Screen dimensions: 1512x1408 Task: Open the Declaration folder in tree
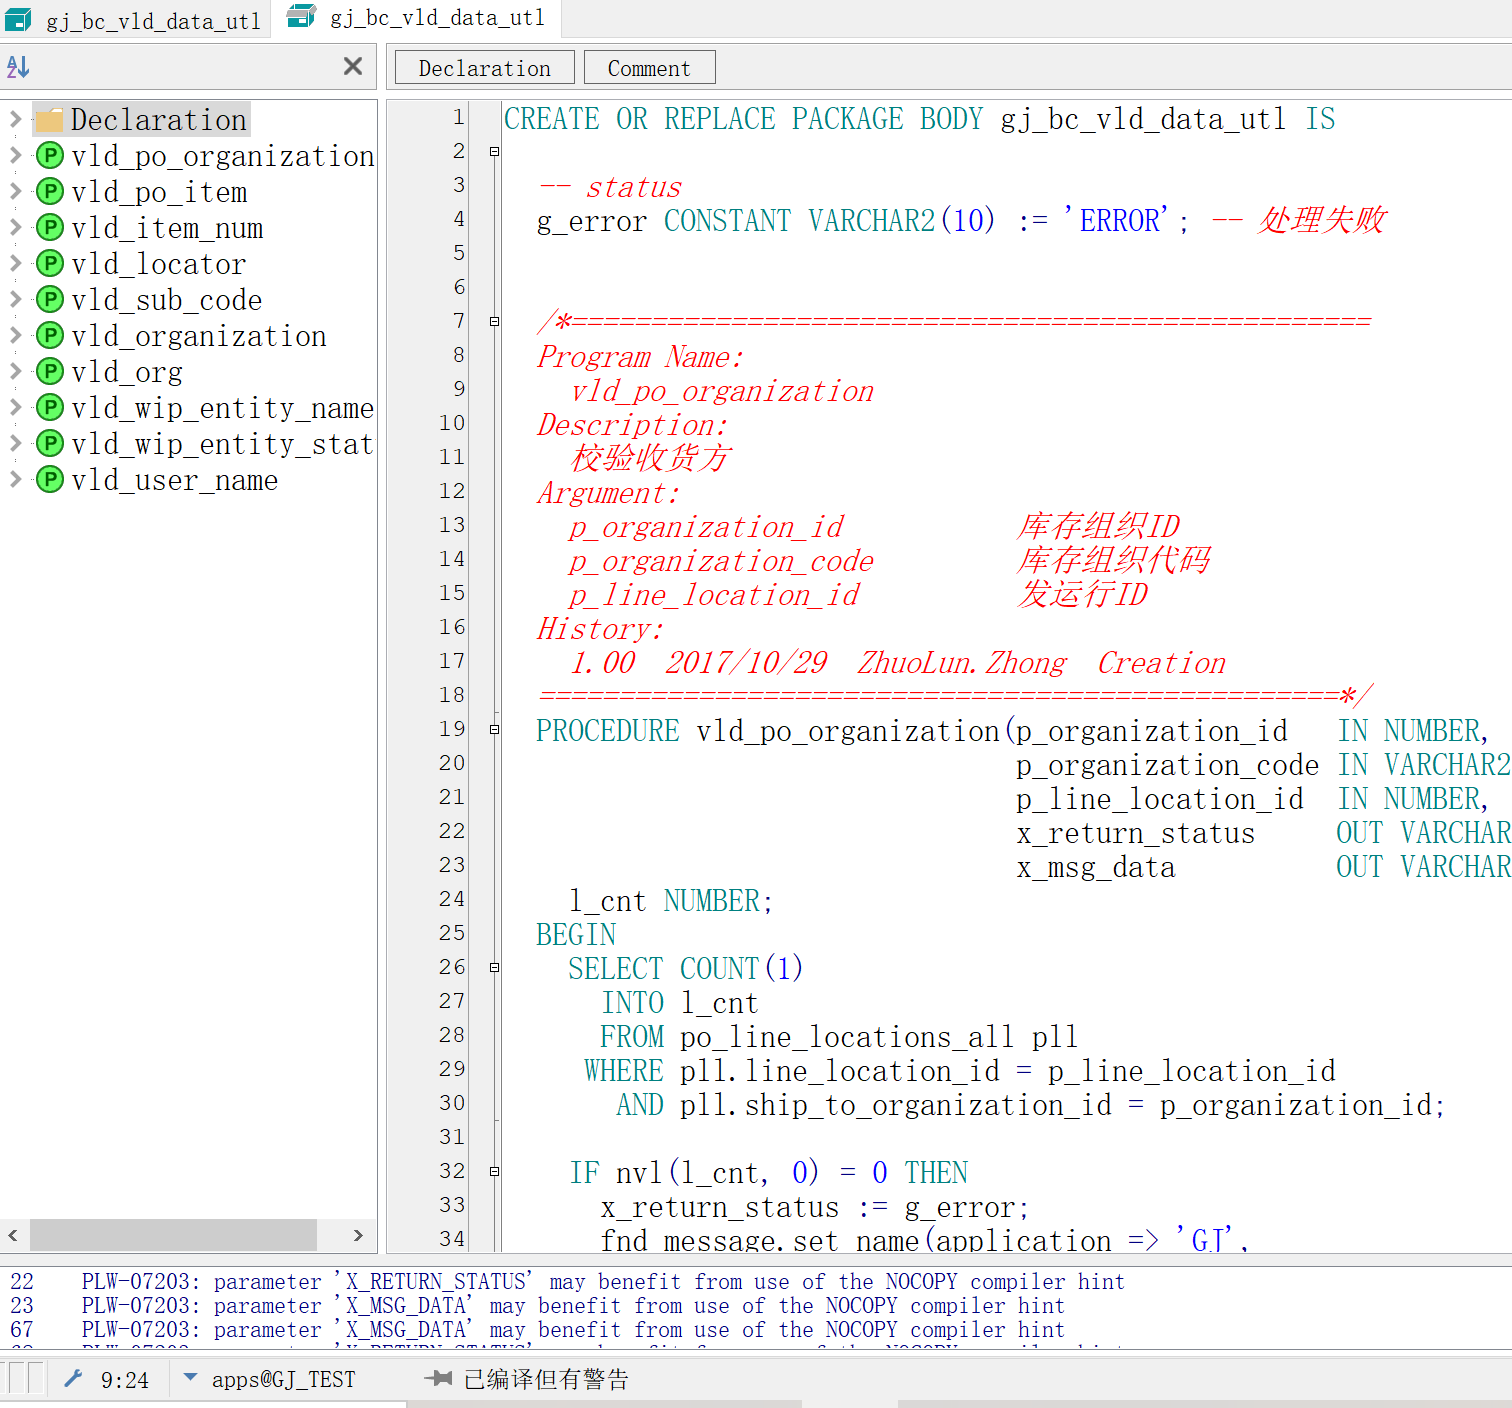(x=50, y=120)
